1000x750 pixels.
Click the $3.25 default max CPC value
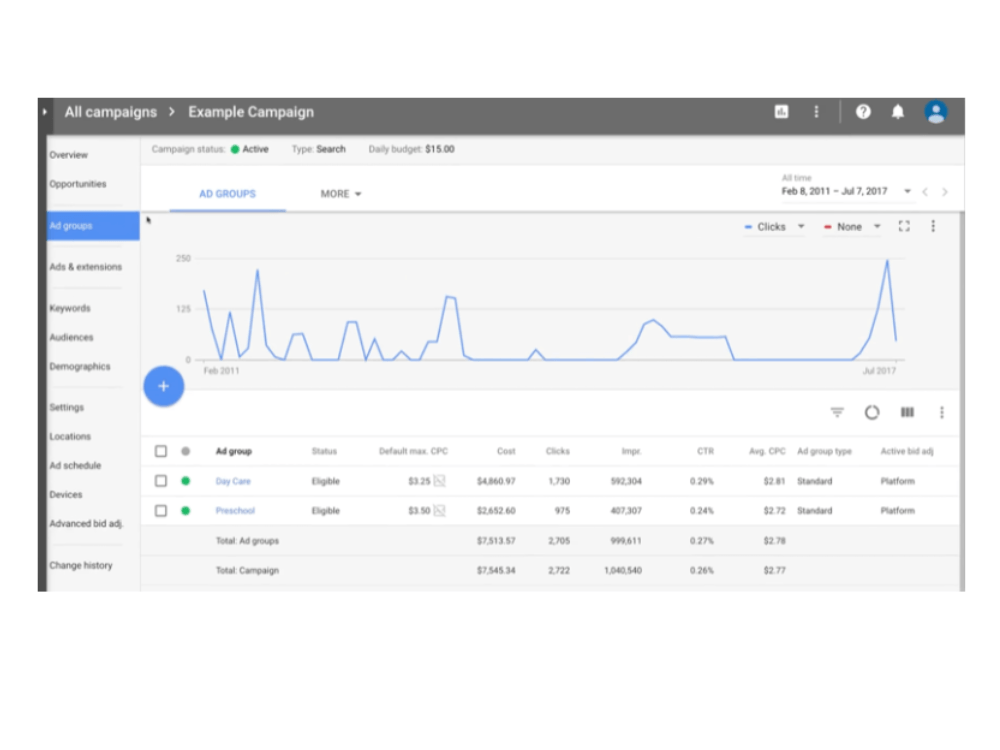[419, 481]
